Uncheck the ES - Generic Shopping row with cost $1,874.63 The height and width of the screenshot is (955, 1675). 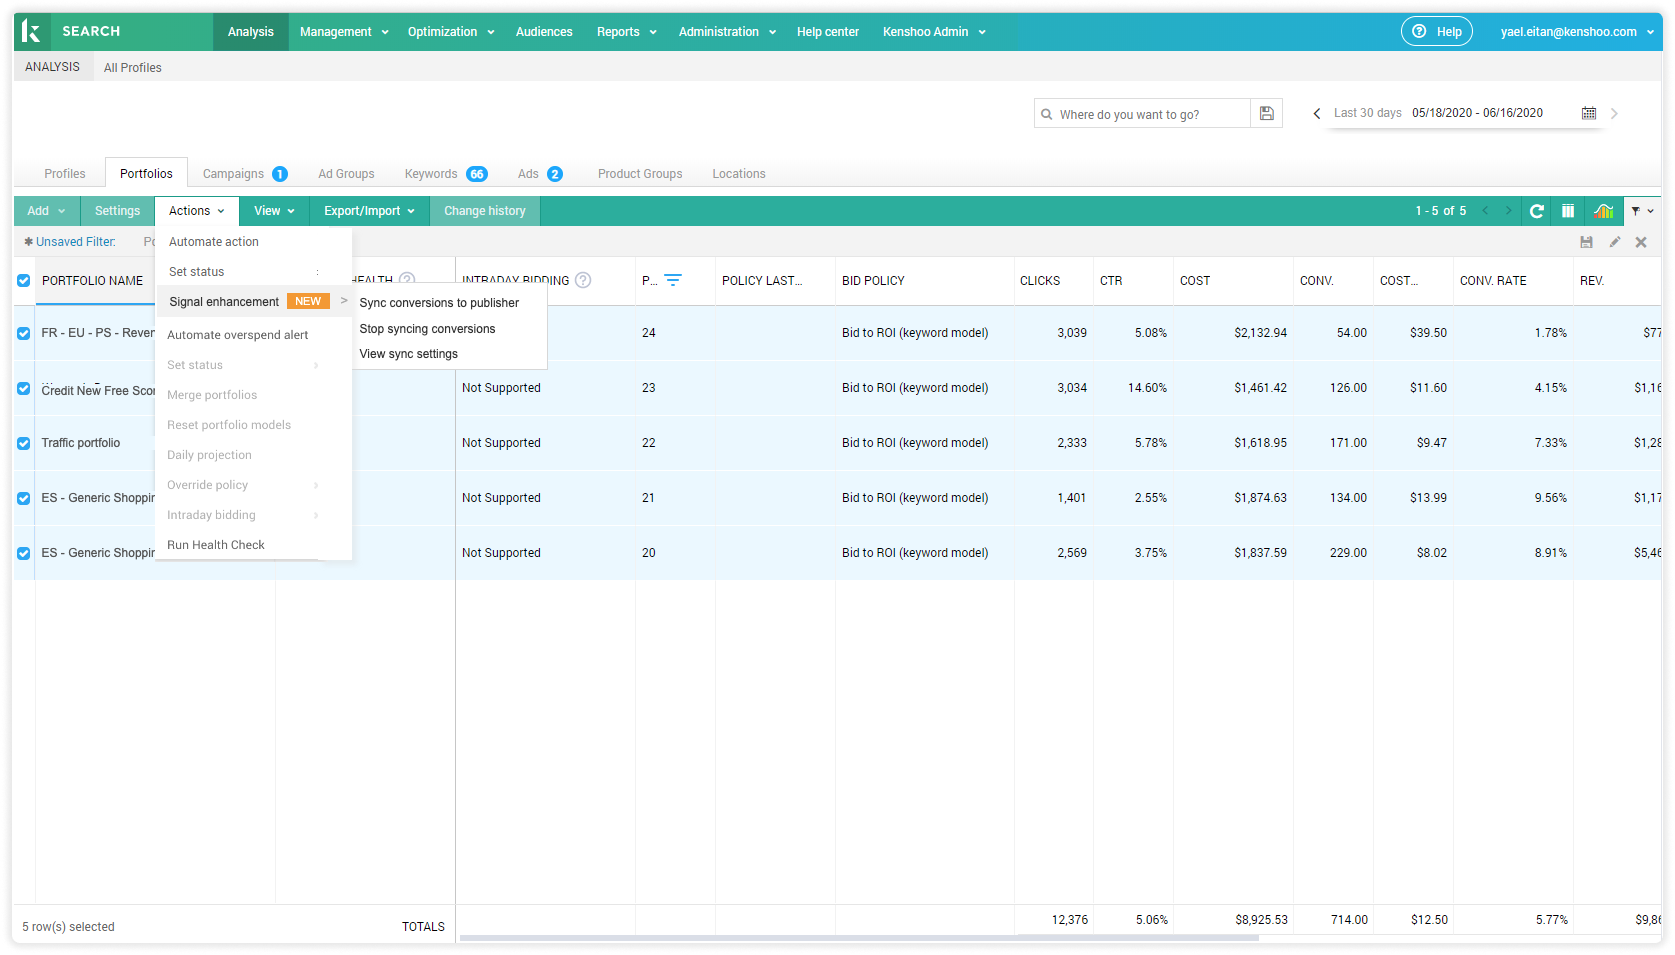click(x=24, y=498)
